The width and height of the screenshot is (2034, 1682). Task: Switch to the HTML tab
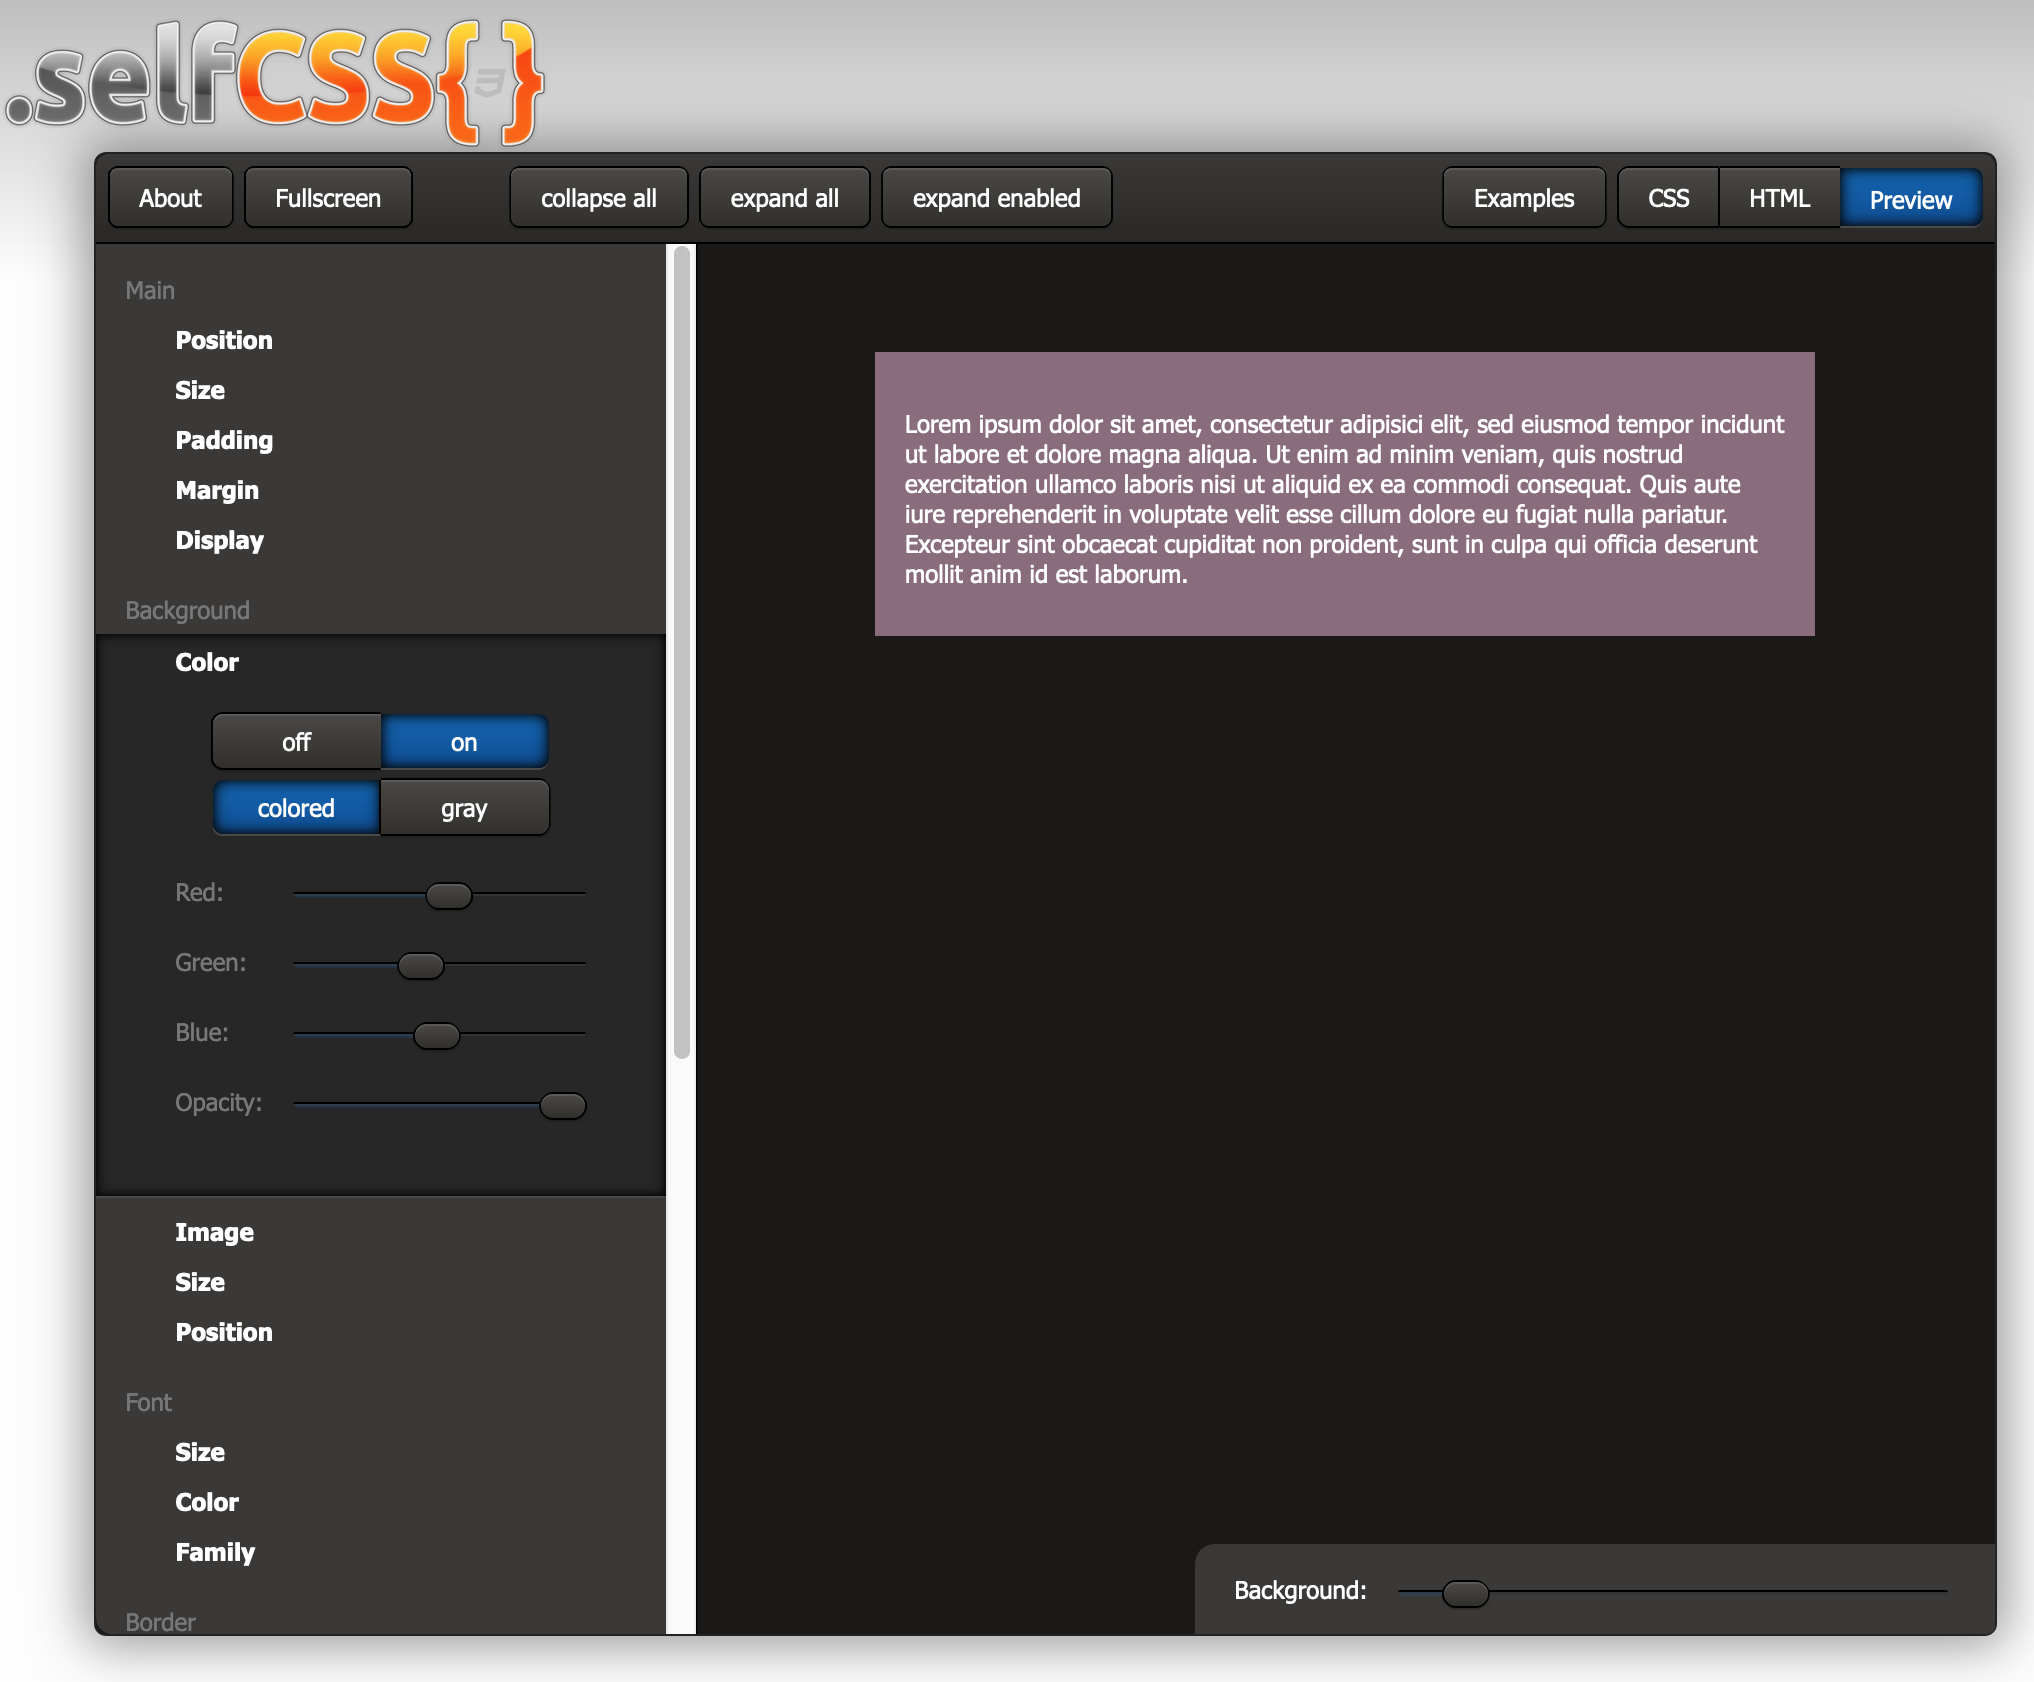click(1779, 198)
